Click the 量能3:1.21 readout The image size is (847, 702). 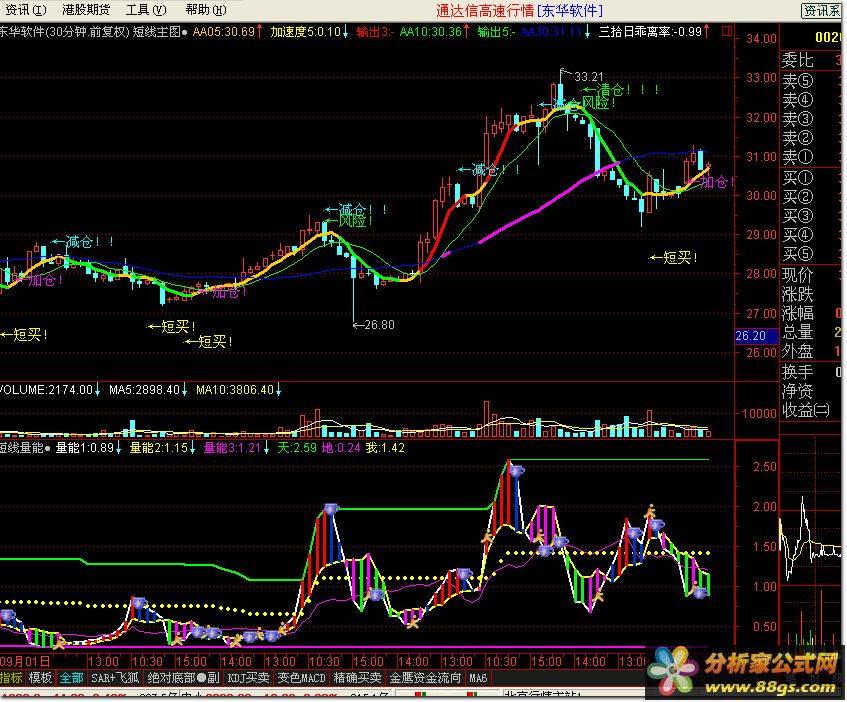point(232,448)
